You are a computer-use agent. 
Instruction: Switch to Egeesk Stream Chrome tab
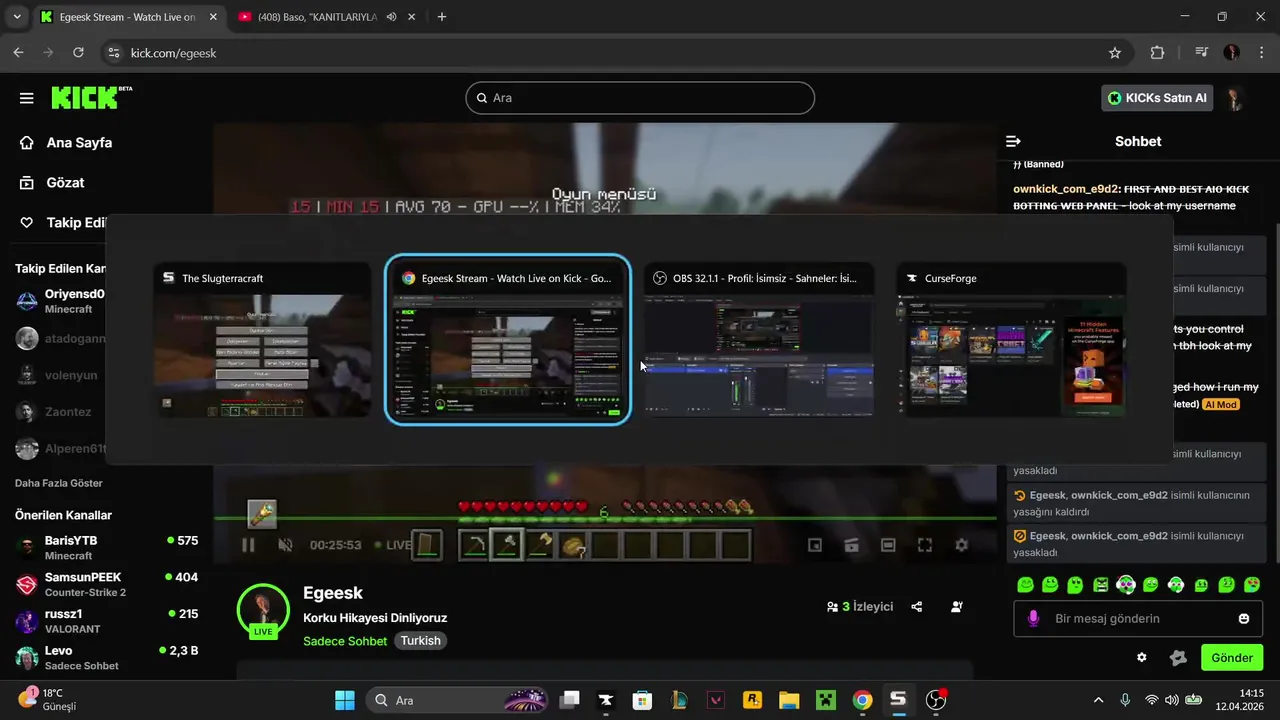point(128,17)
